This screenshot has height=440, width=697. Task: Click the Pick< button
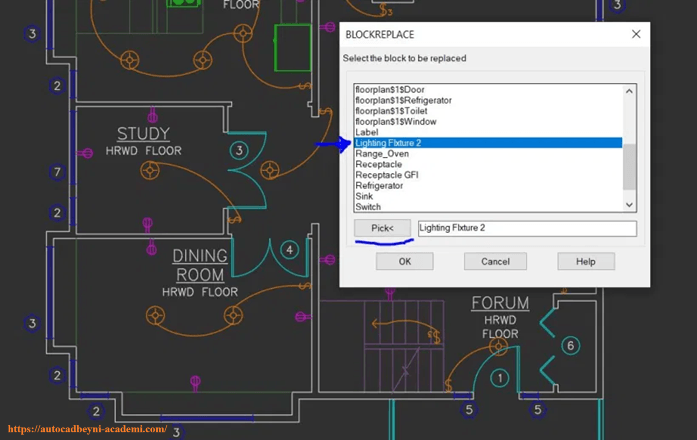(382, 228)
